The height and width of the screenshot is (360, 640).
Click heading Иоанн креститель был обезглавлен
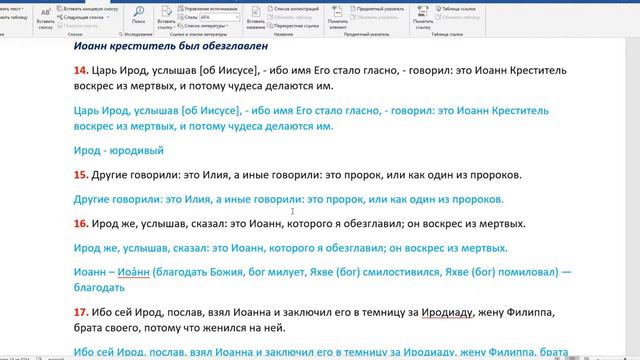(171, 46)
